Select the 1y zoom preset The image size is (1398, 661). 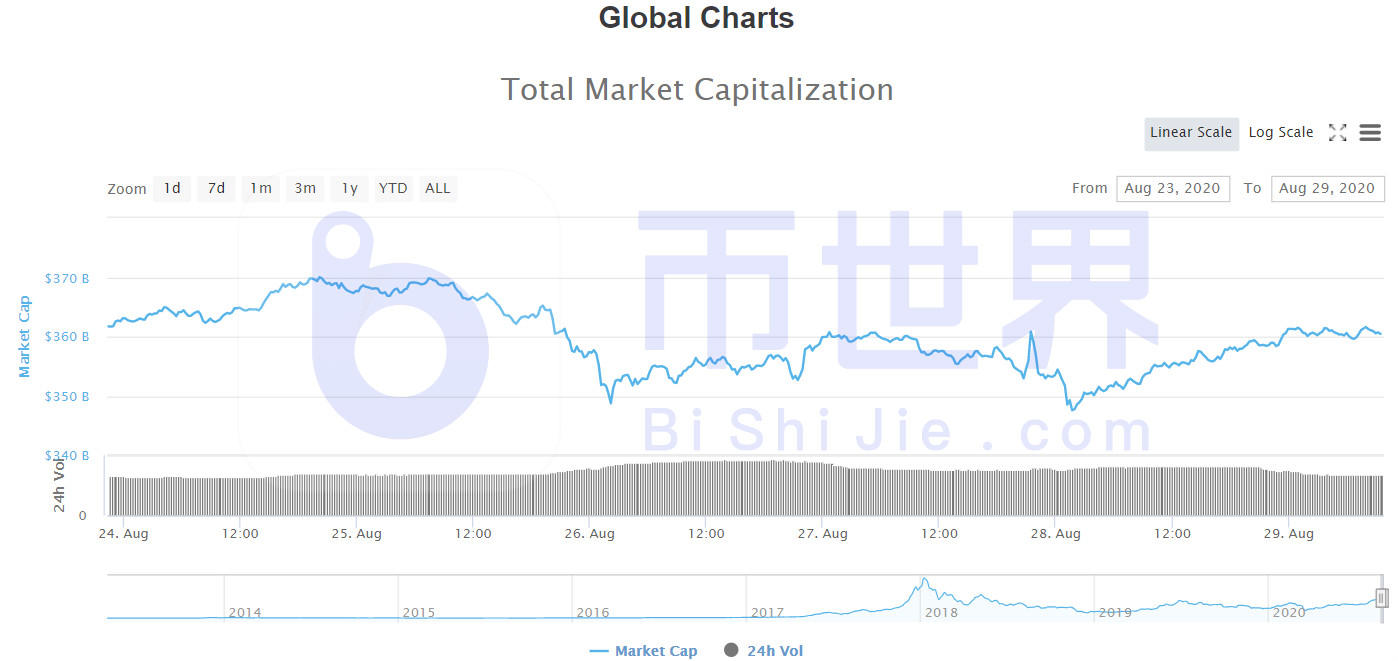pos(348,188)
